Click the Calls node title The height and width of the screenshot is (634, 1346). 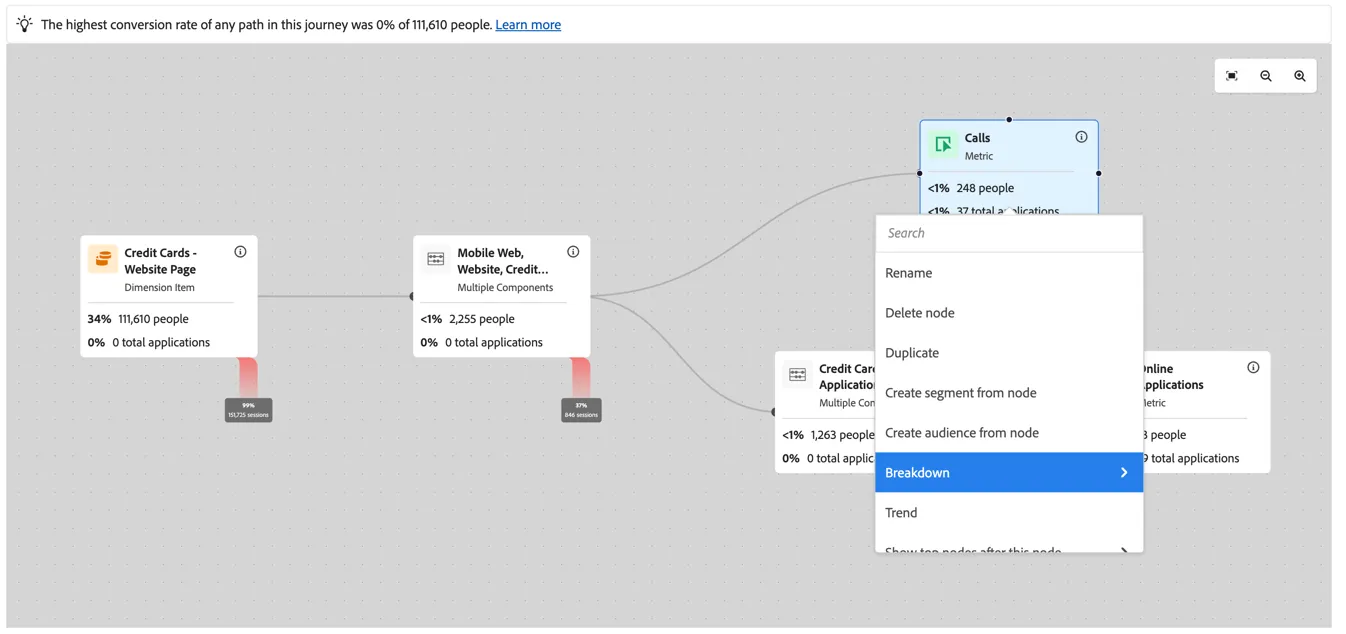tap(977, 138)
